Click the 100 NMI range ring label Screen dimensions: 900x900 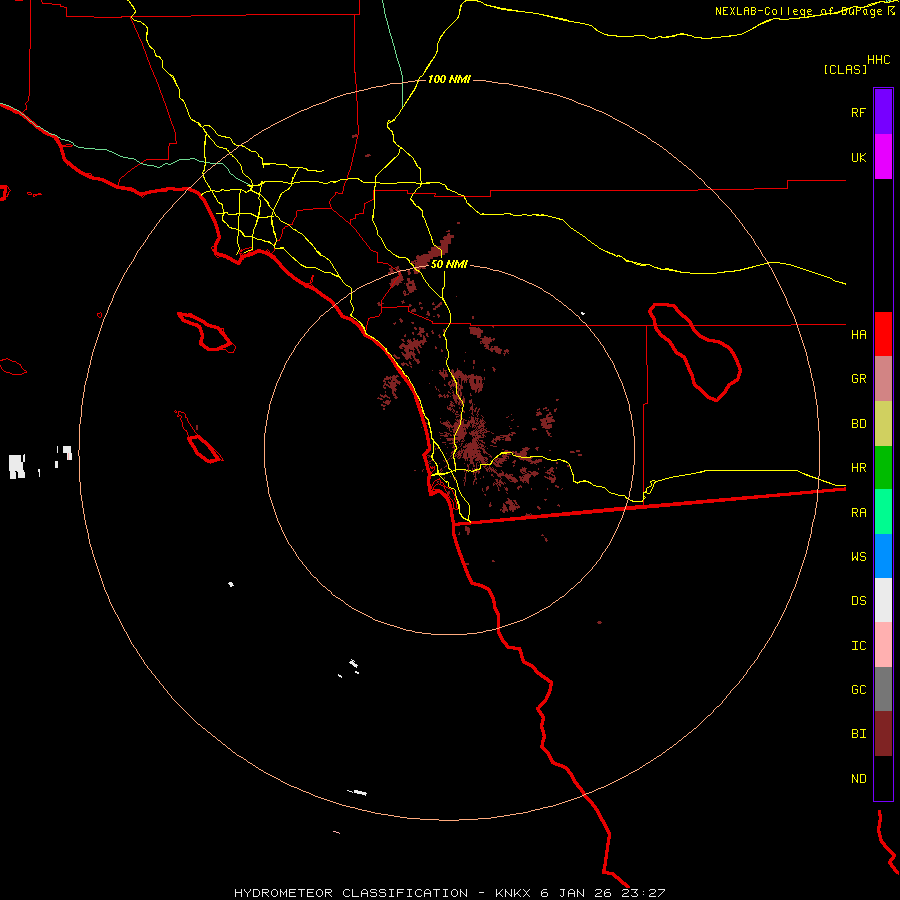[x=449, y=79]
